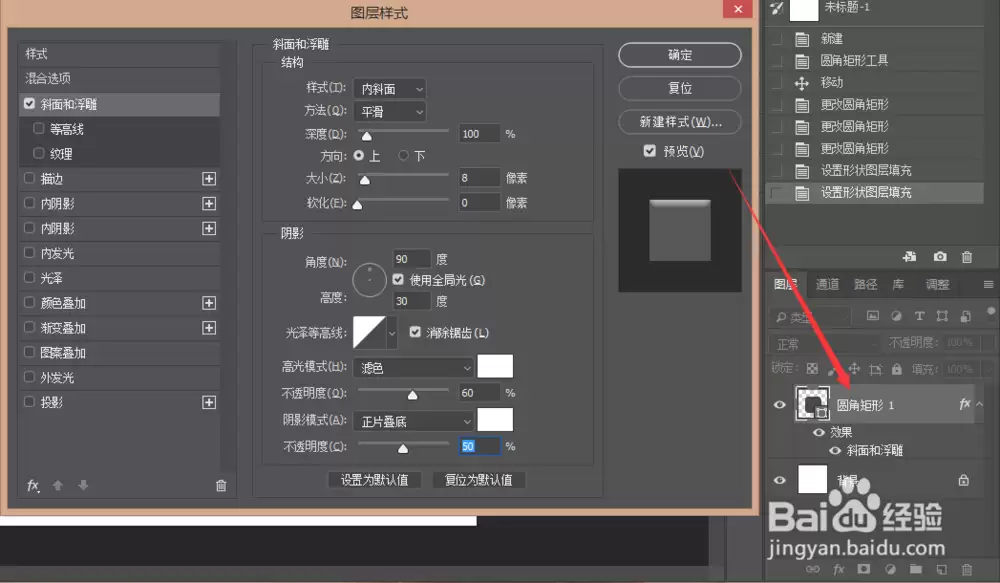Uncheck 使用全局光 option
The image size is (1000, 583).
click(398, 279)
